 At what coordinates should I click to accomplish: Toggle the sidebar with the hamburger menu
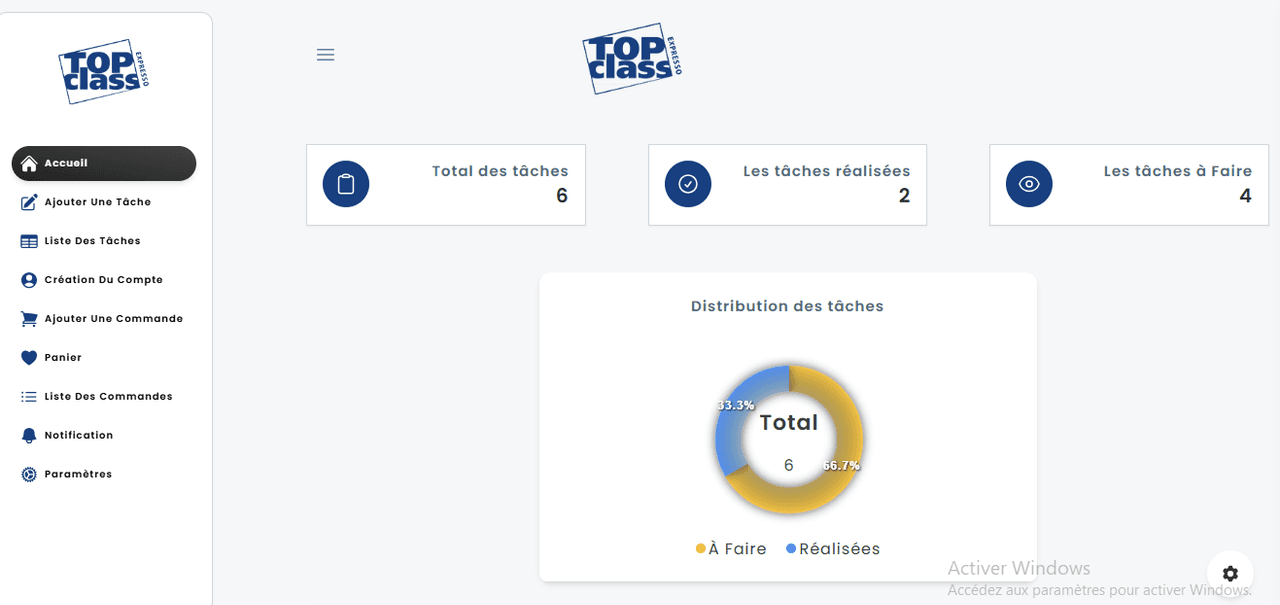[x=325, y=55]
